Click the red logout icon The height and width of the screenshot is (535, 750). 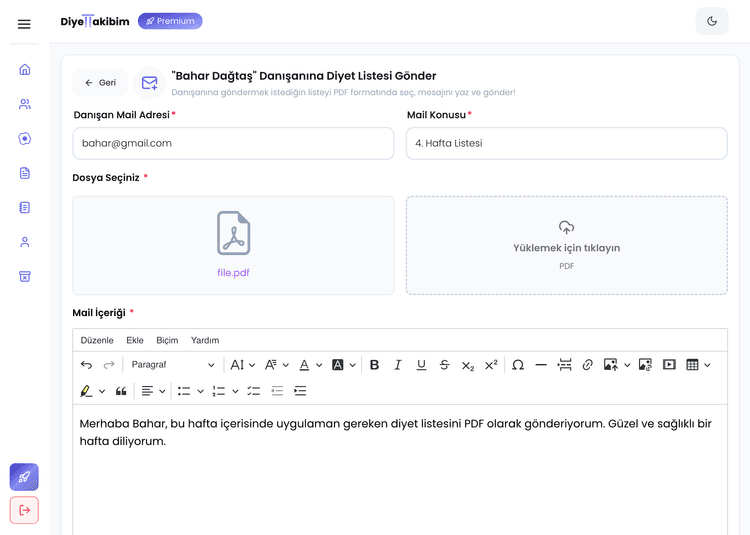(25, 510)
